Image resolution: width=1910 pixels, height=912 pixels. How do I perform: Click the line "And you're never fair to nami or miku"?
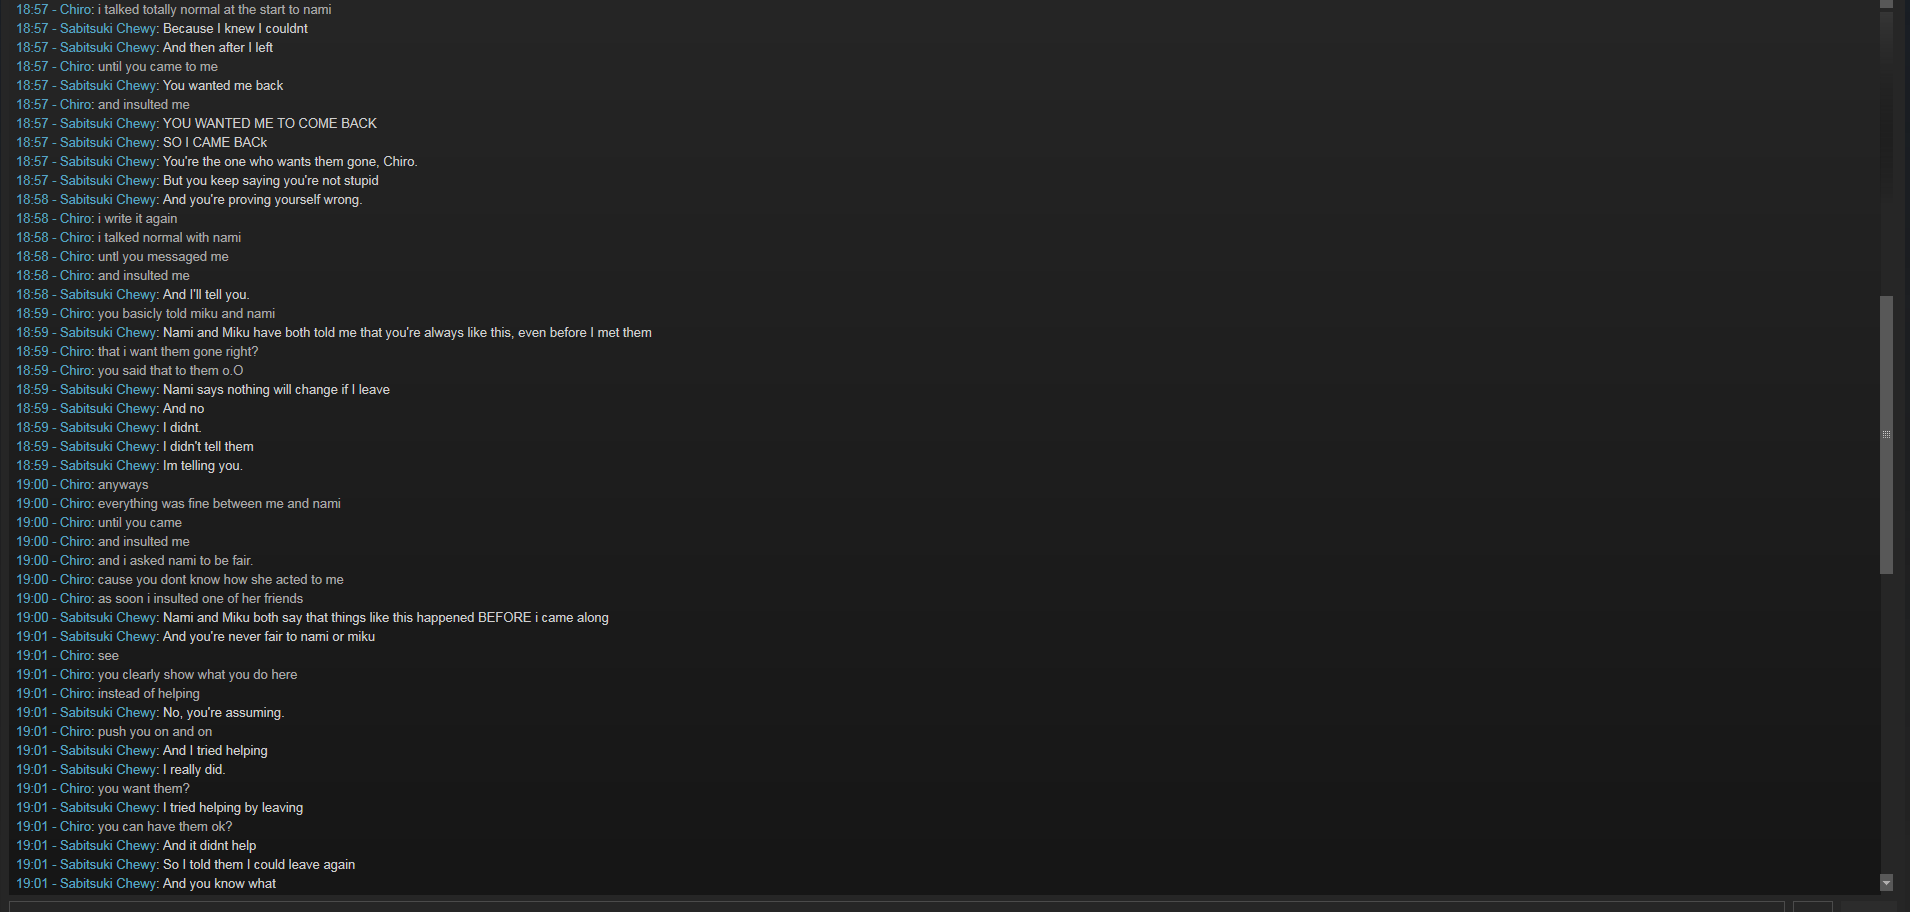pos(269,636)
